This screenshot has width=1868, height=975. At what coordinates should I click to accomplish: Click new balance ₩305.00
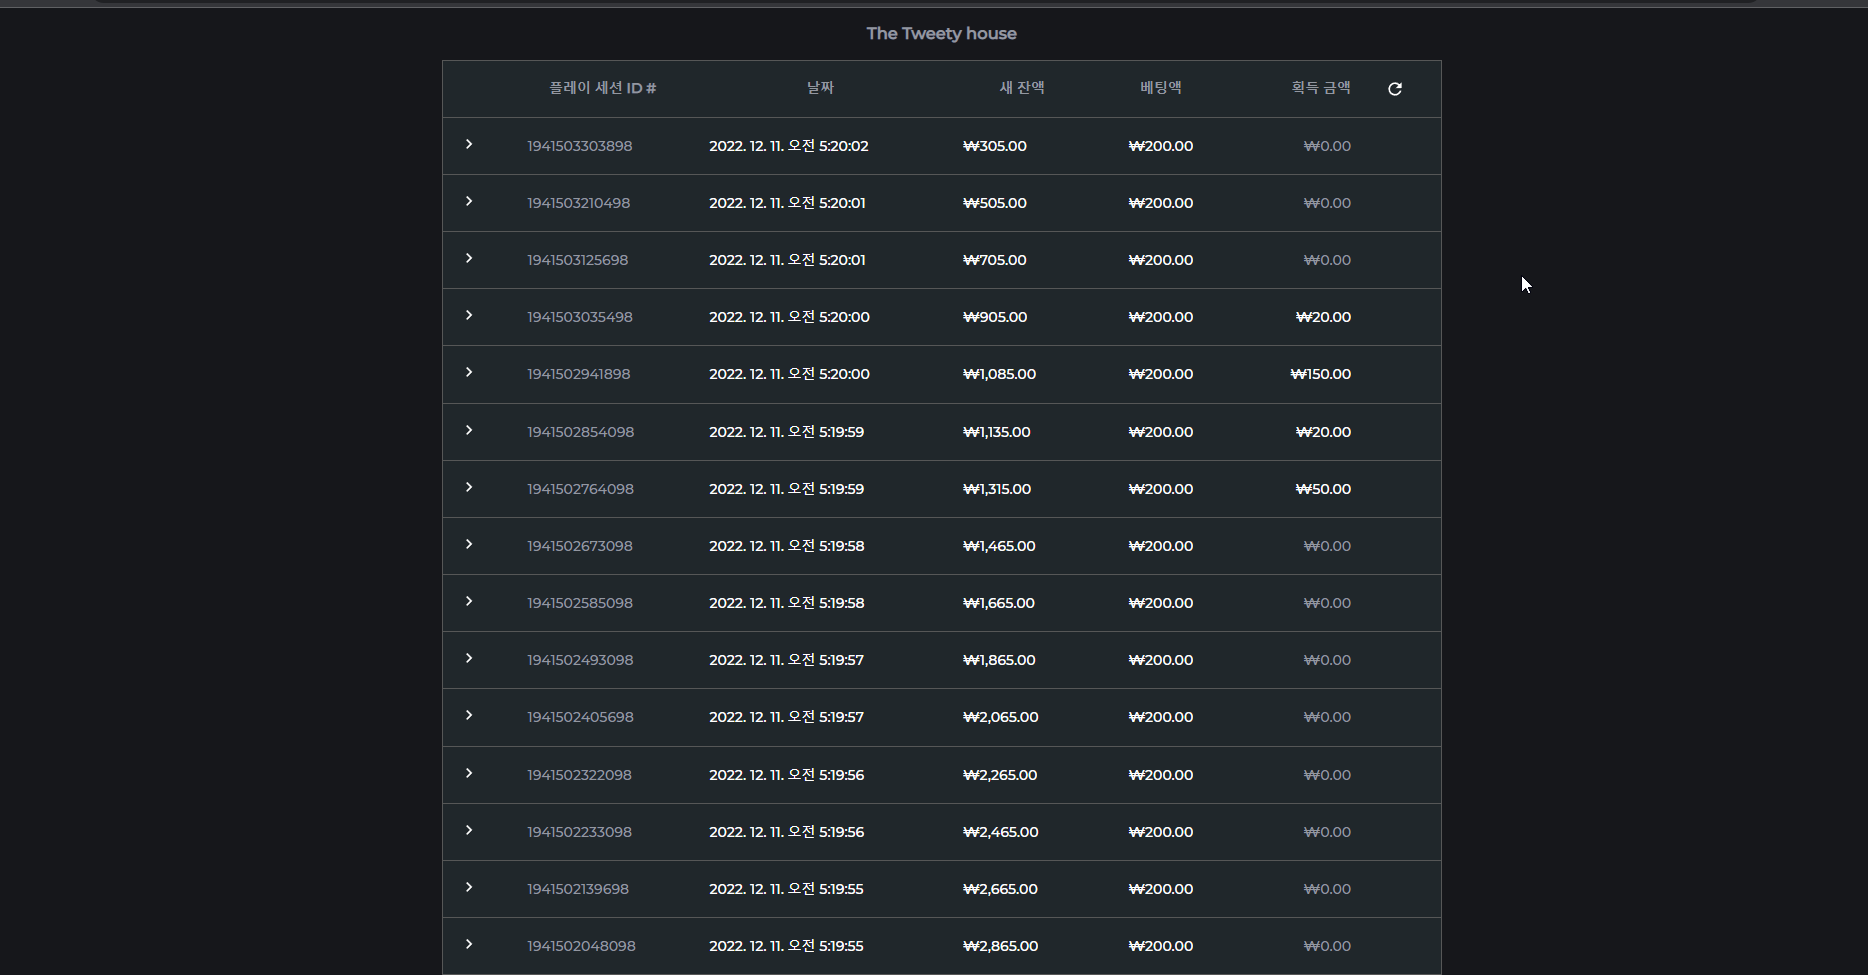[x=995, y=146]
